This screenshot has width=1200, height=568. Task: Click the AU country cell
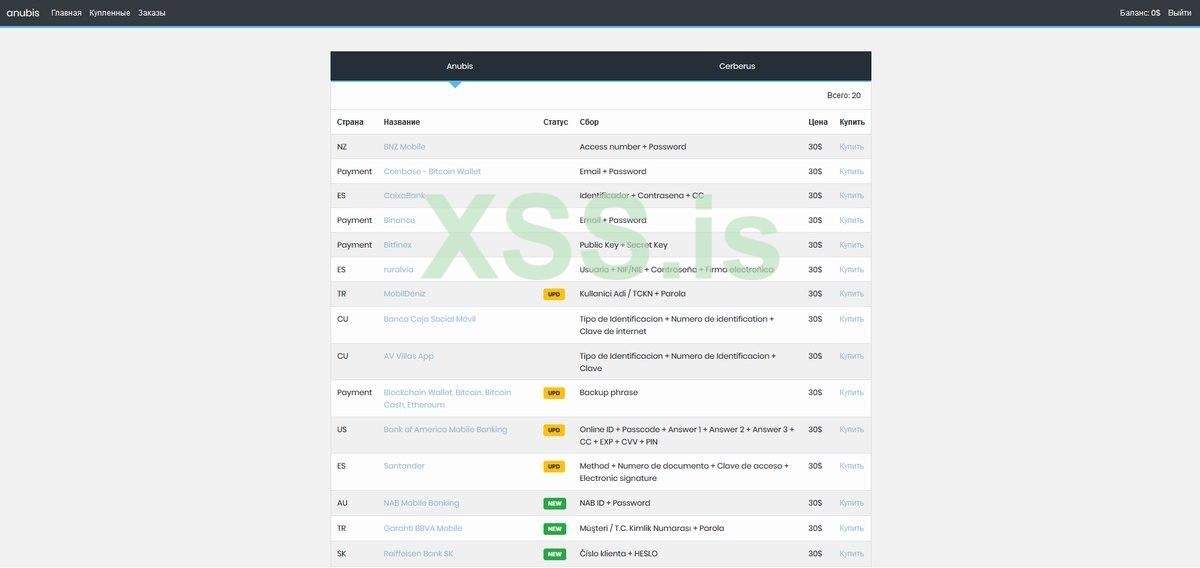pyautogui.click(x=343, y=503)
